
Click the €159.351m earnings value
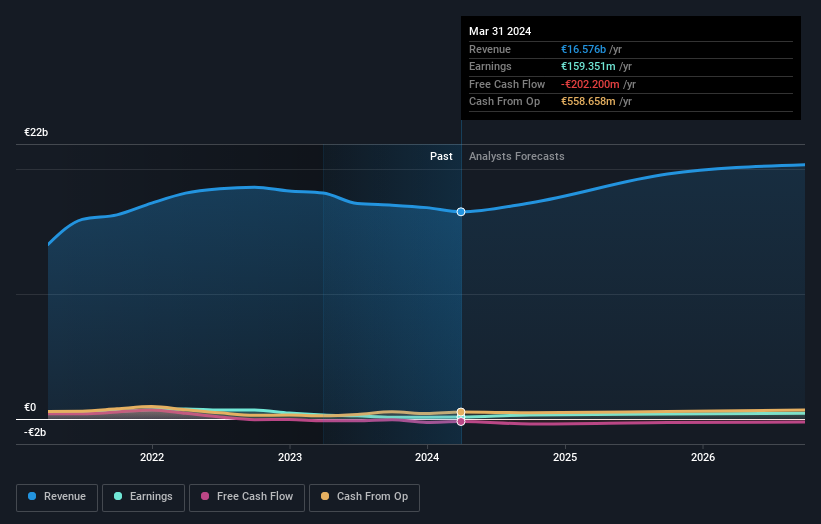click(588, 66)
